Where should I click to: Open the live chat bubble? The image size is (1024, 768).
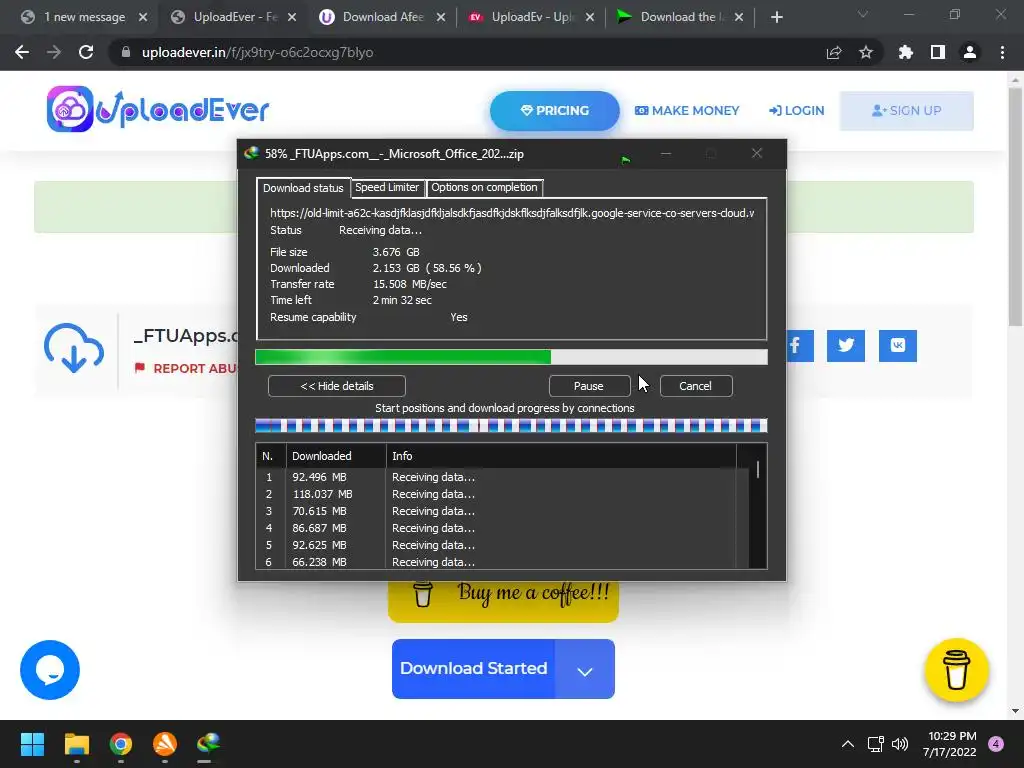coord(50,670)
